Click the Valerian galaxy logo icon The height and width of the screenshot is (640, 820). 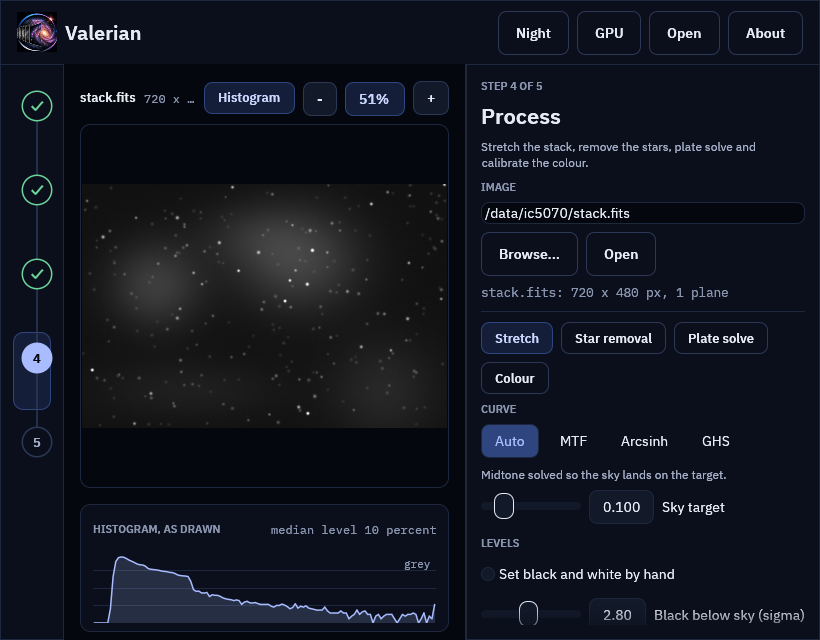coord(37,32)
